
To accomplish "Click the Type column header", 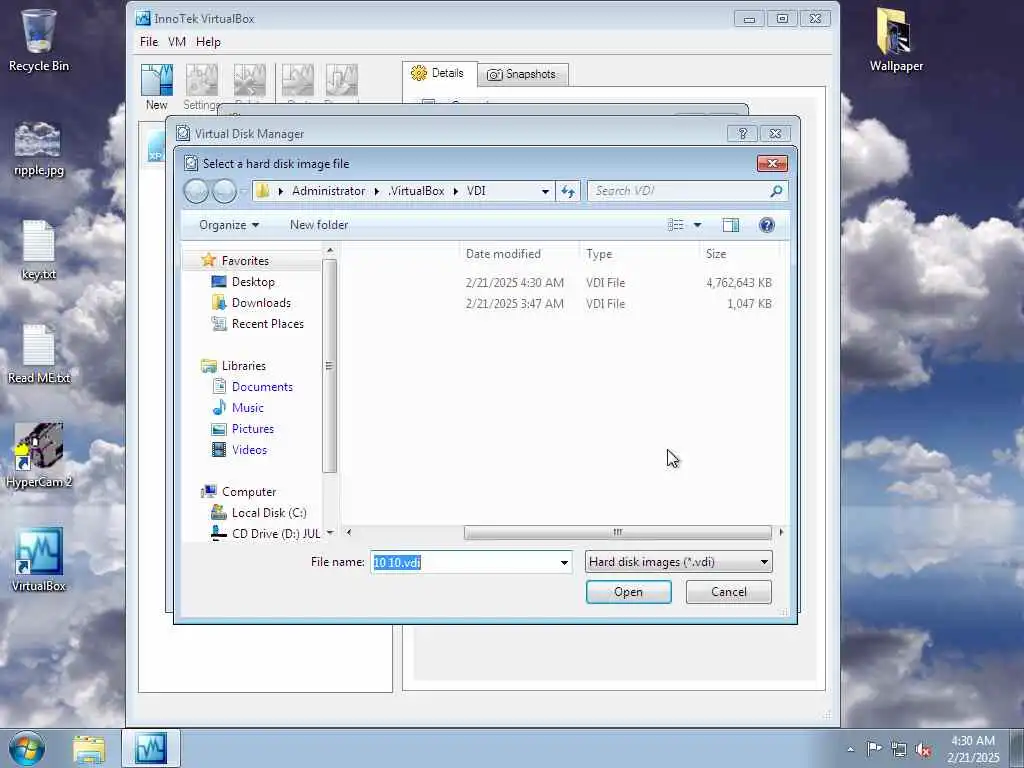I will click(x=640, y=254).
